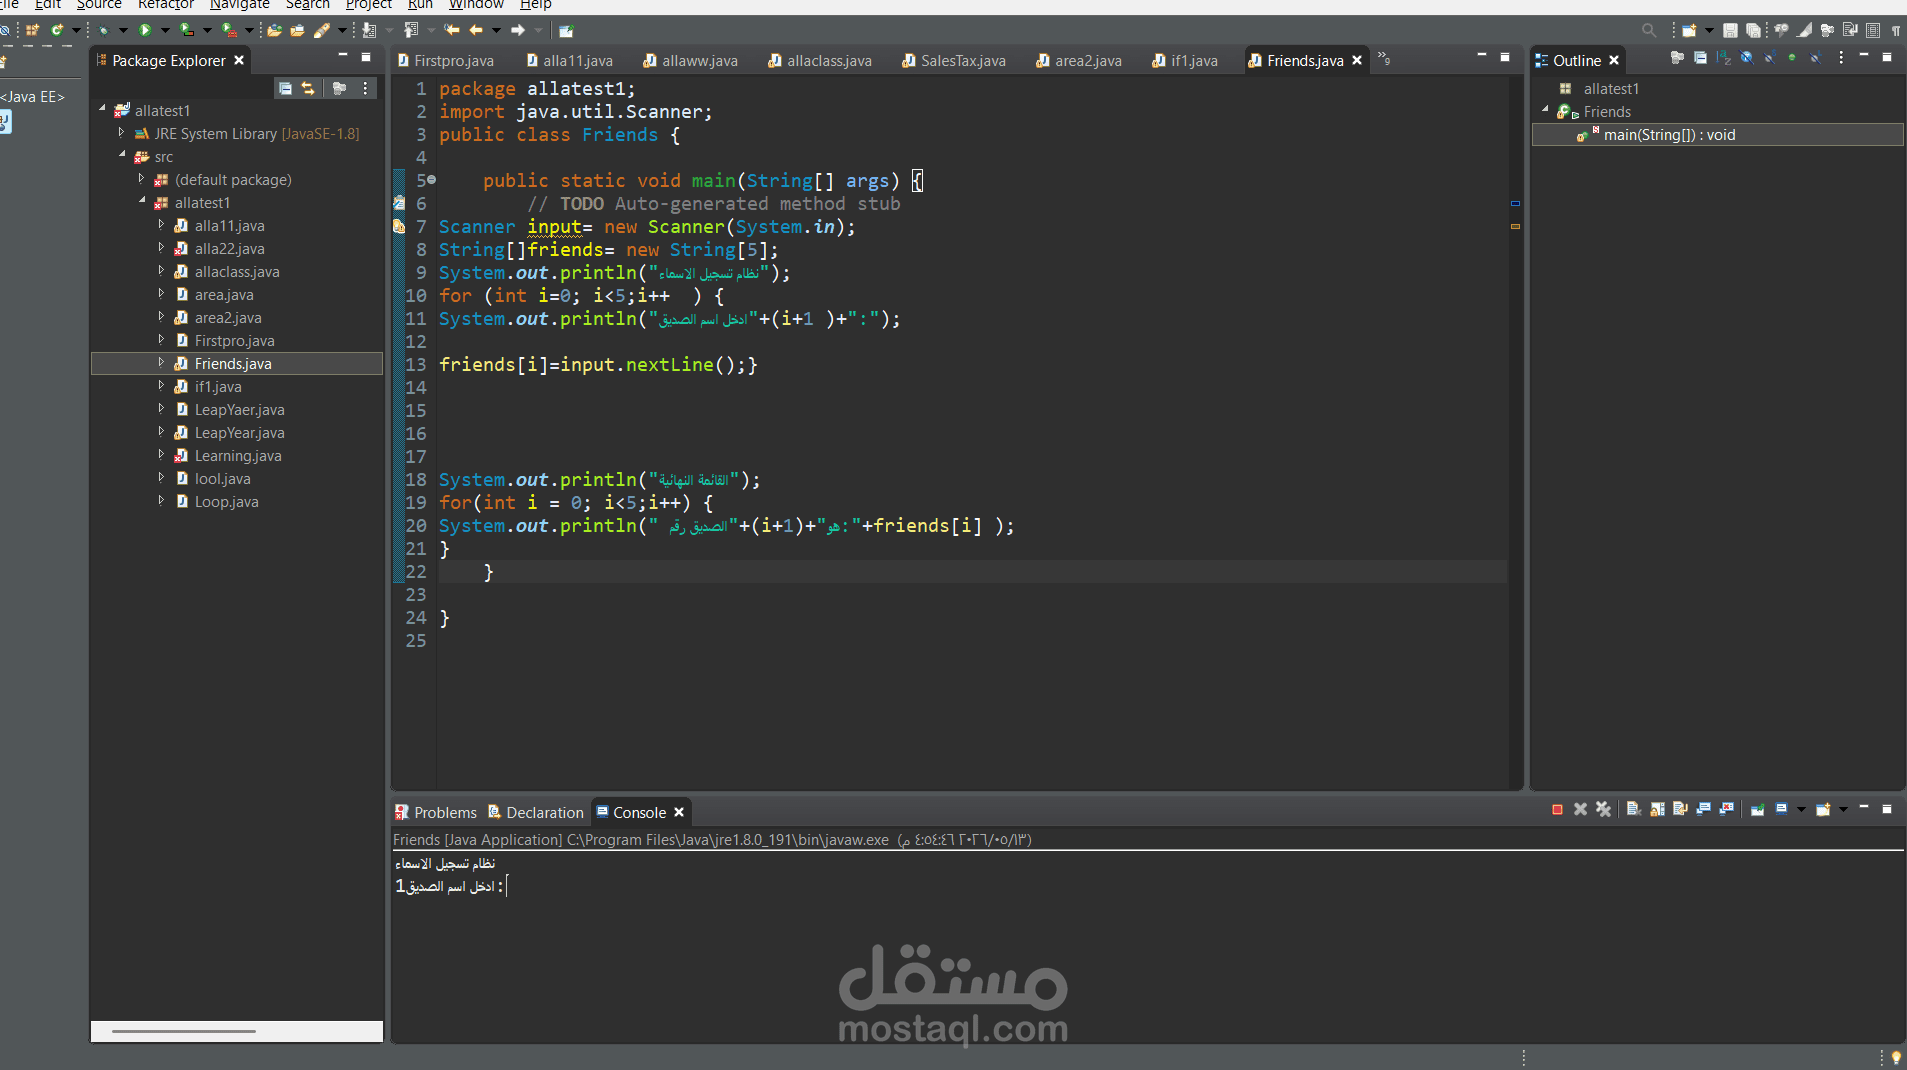Collapse All in Package Explorer toolbar
The width and height of the screenshot is (1907, 1070).
pyautogui.click(x=285, y=88)
